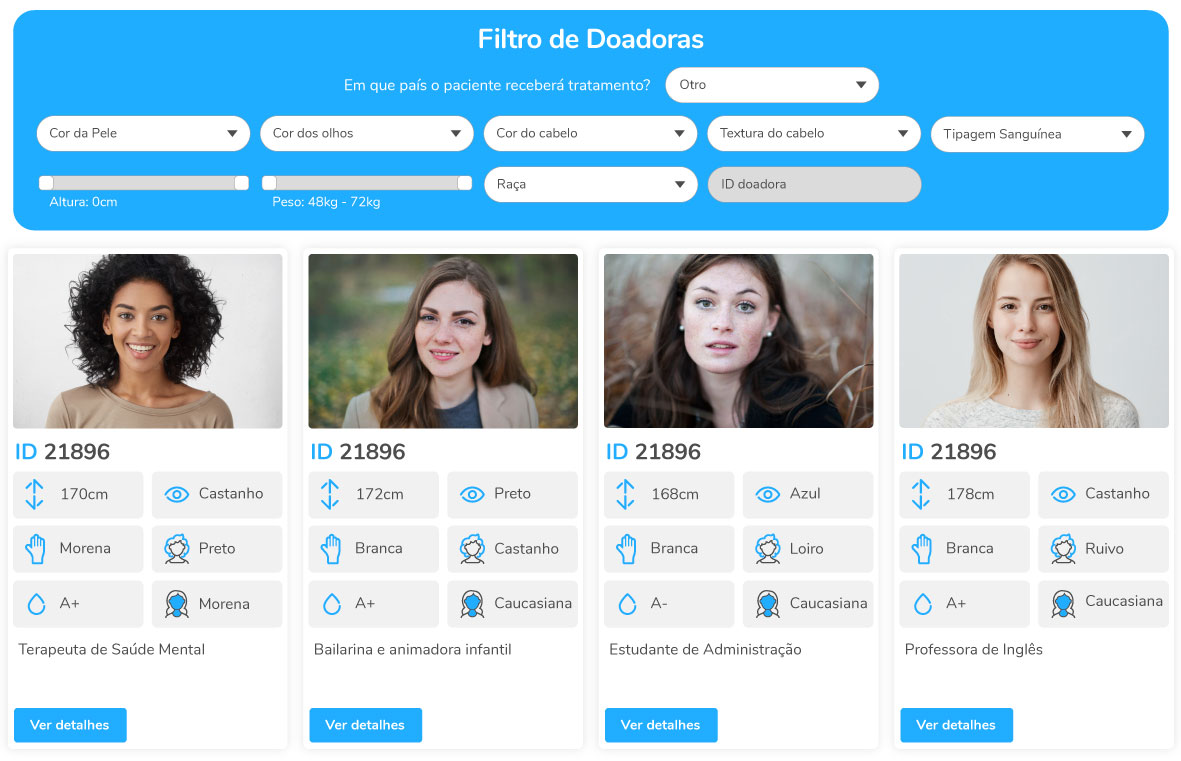Click the blood drop icon in Professora card

coord(923,604)
